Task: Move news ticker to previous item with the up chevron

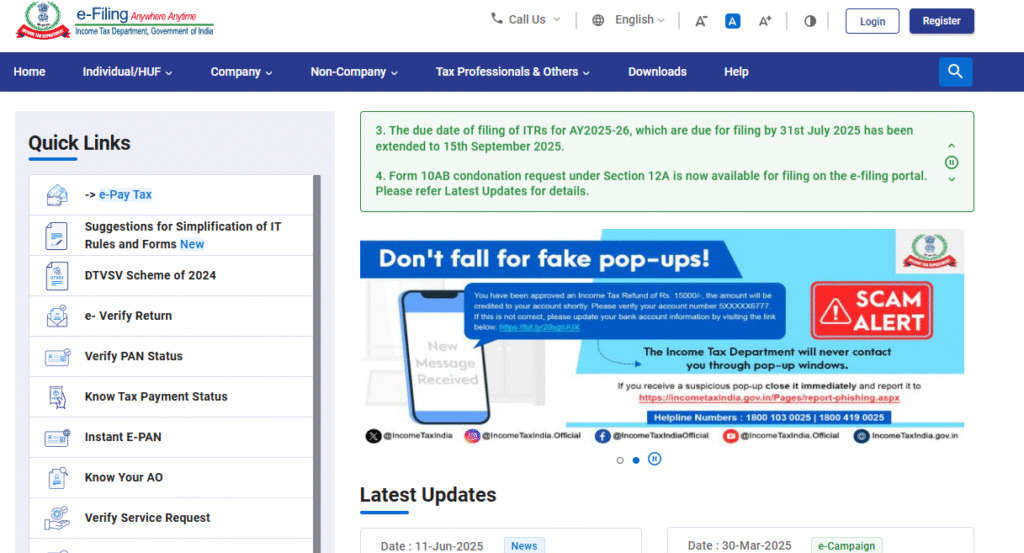Action: (952, 146)
